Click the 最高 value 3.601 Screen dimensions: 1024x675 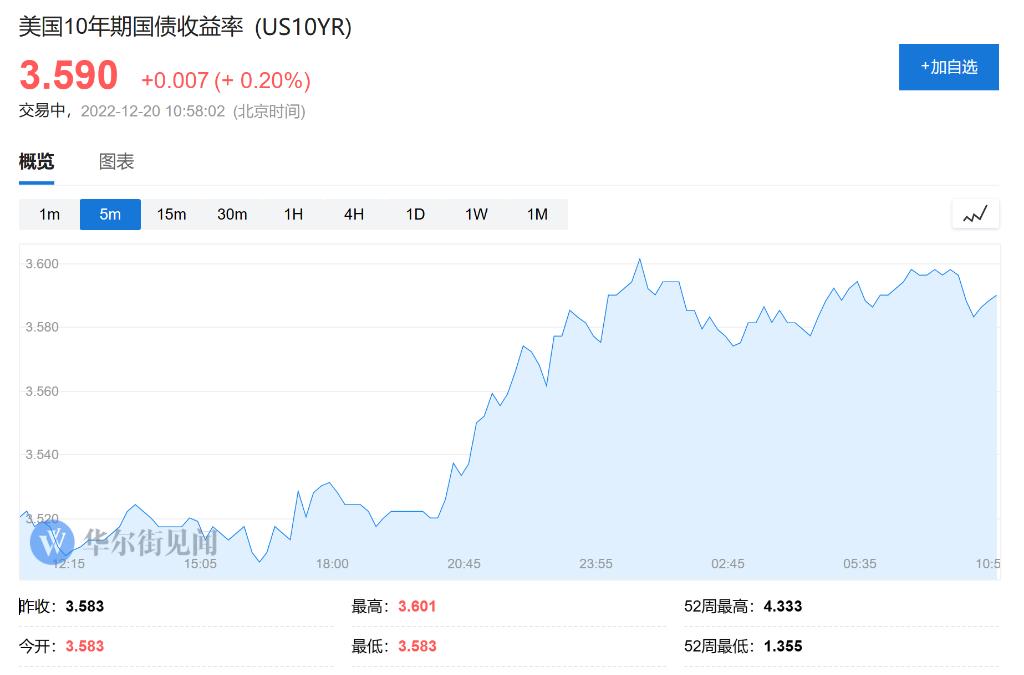click(x=417, y=606)
